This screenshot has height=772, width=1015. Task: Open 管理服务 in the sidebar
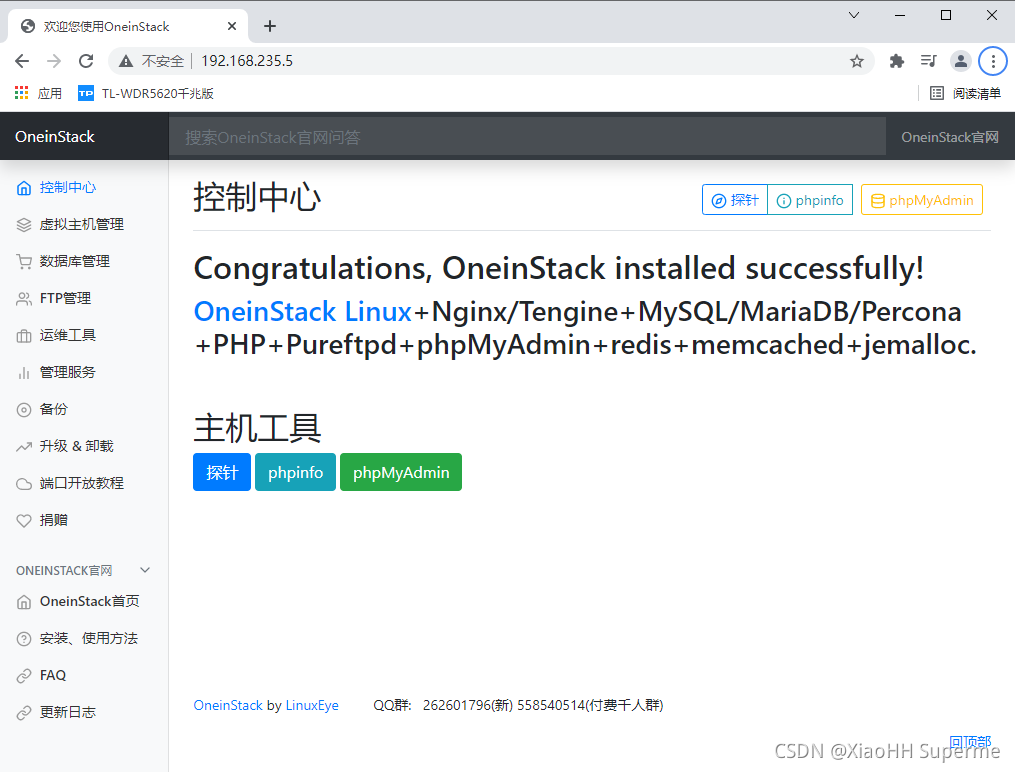click(67, 373)
